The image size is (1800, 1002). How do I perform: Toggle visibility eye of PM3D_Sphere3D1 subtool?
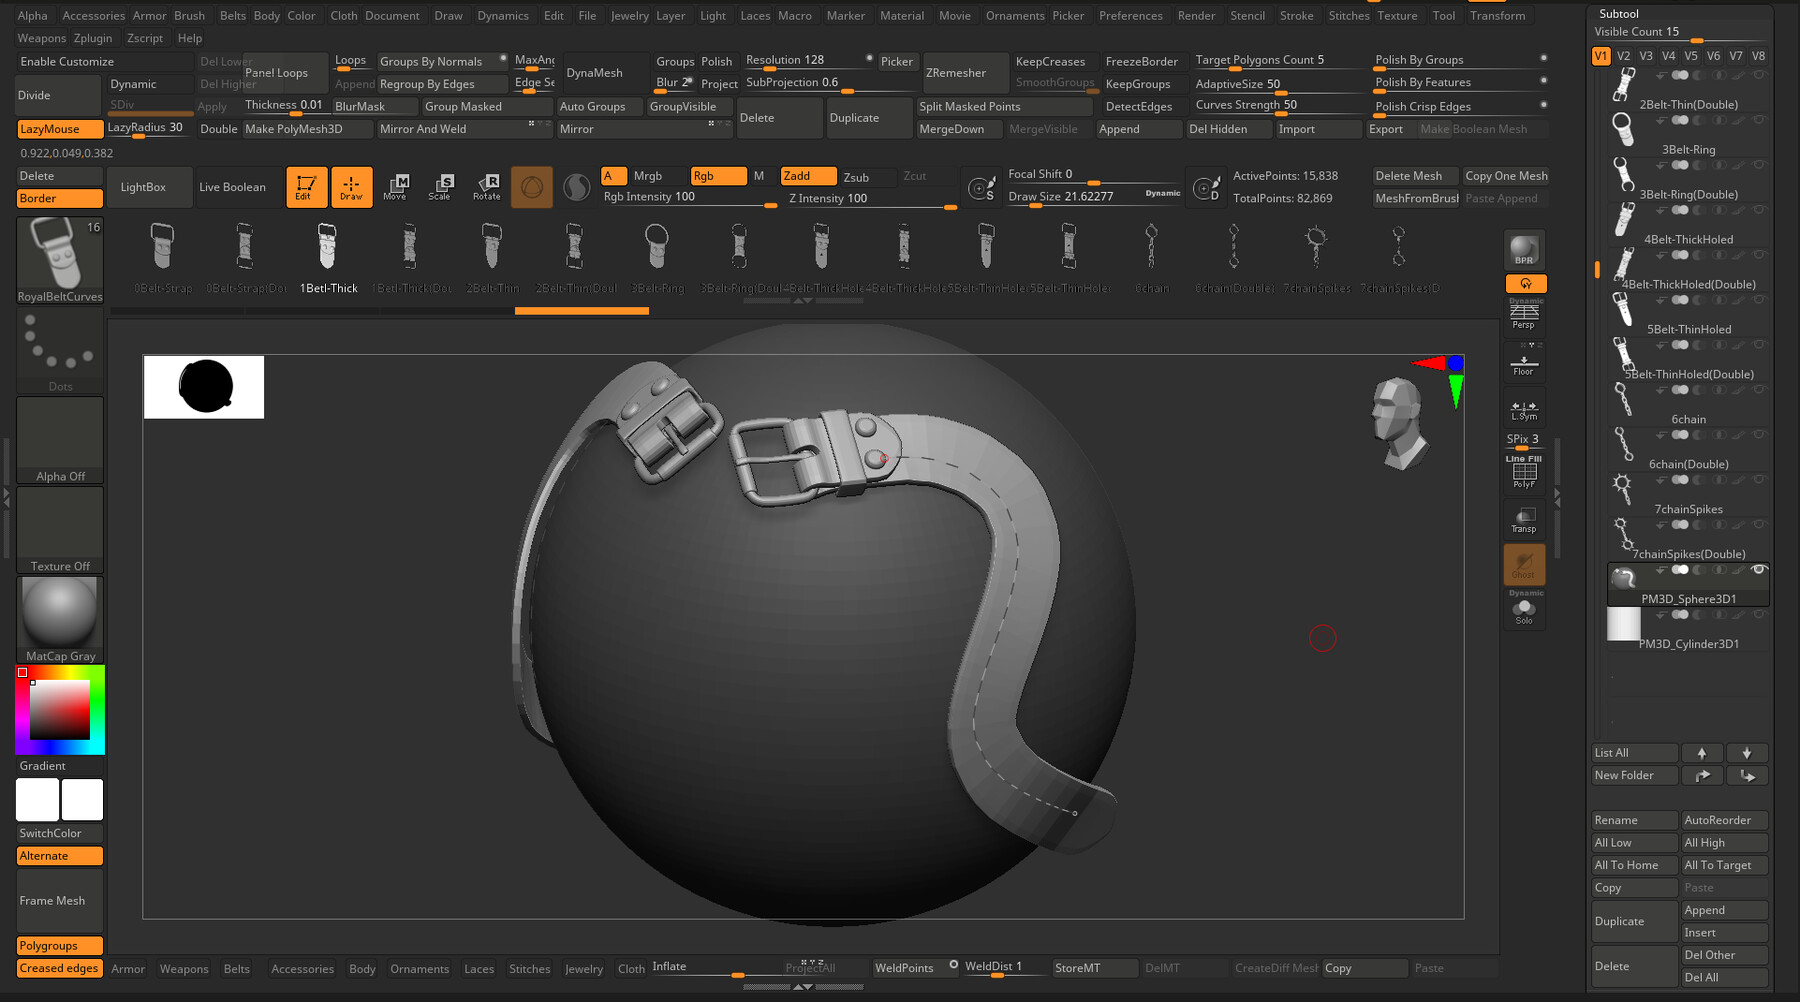click(1759, 569)
